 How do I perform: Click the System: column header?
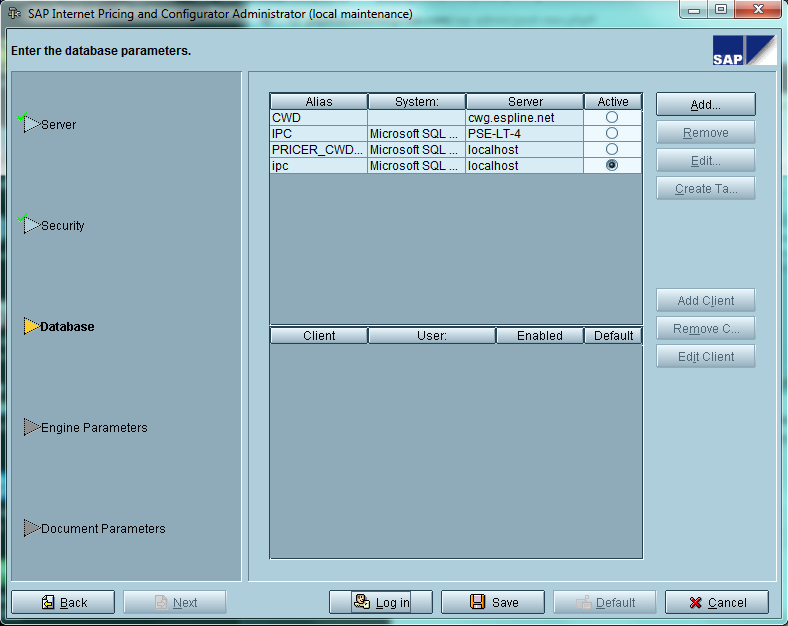(x=417, y=101)
